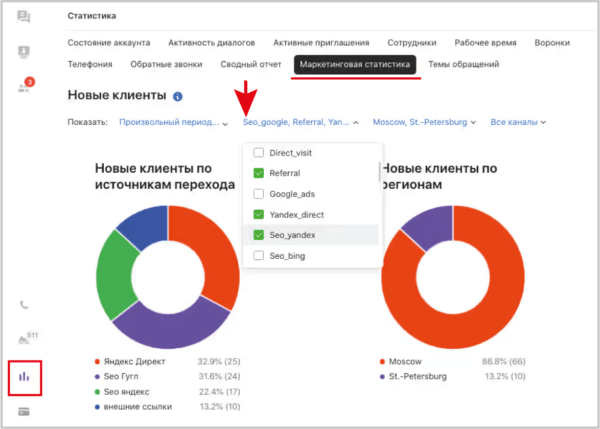This screenshot has height=429, width=600.
Task: Click the Moscow legend color dot
Action: coord(382,362)
